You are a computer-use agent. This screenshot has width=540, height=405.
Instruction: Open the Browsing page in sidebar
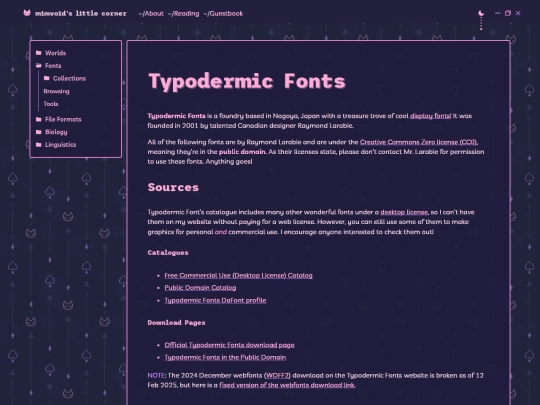click(x=56, y=91)
